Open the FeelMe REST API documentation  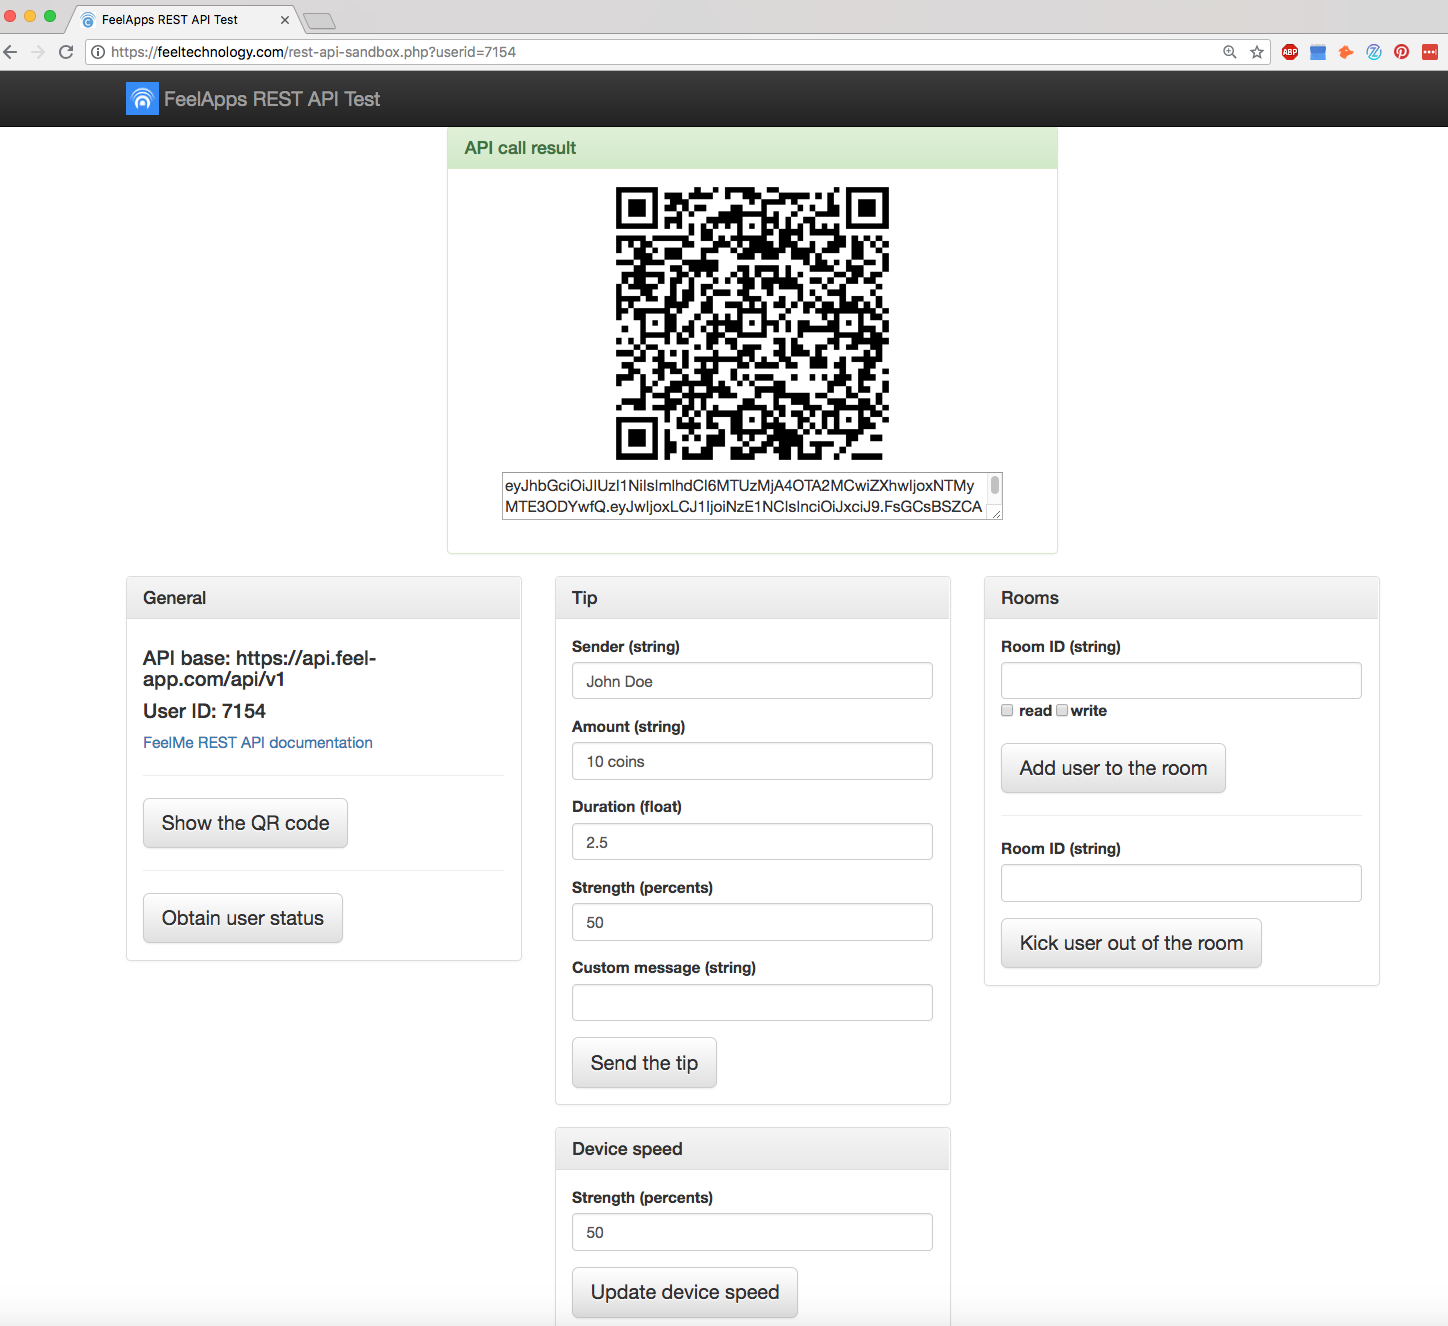(257, 742)
